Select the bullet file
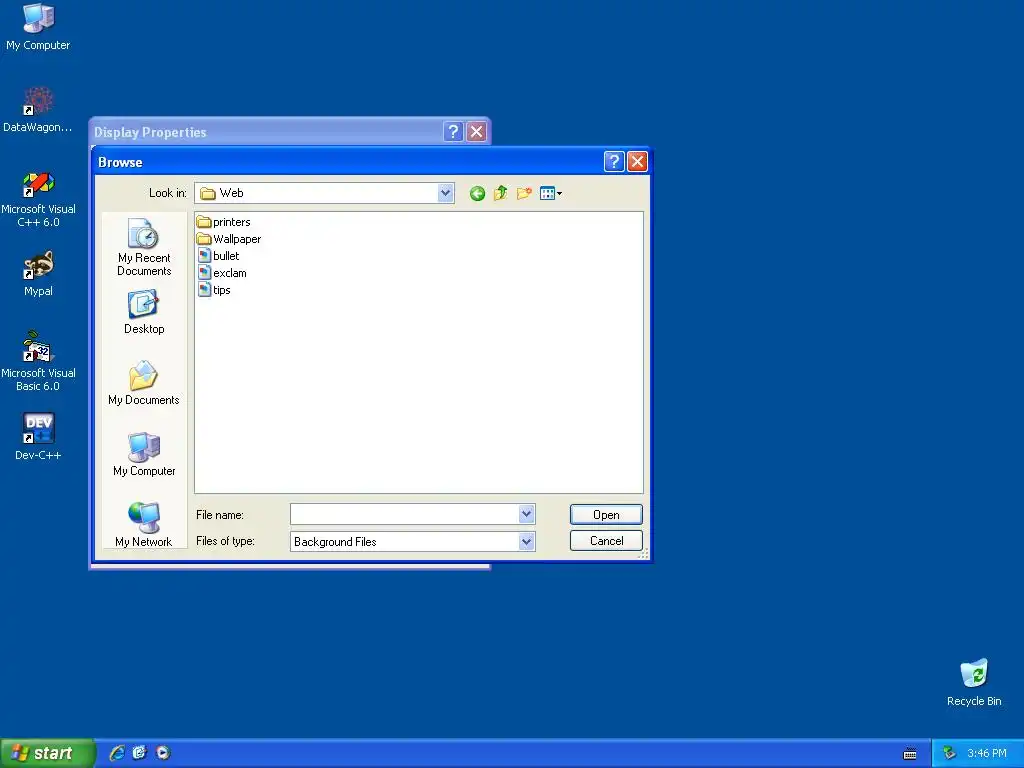 click(x=219, y=256)
